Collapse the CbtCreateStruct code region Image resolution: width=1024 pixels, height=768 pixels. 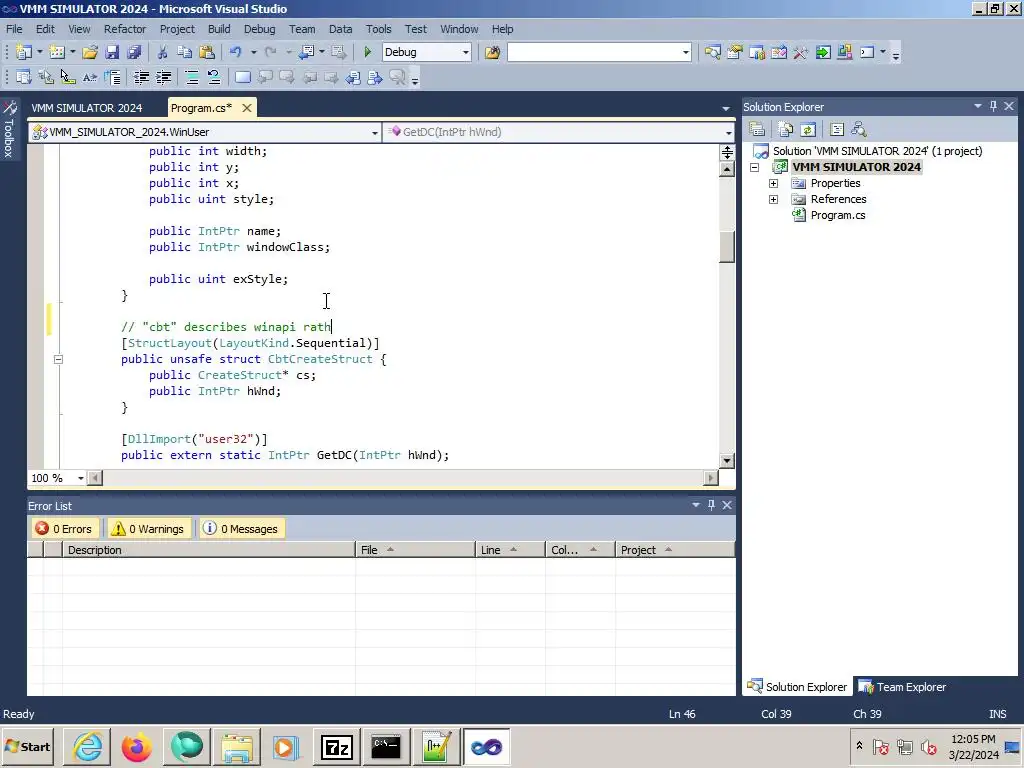pyautogui.click(x=58, y=359)
